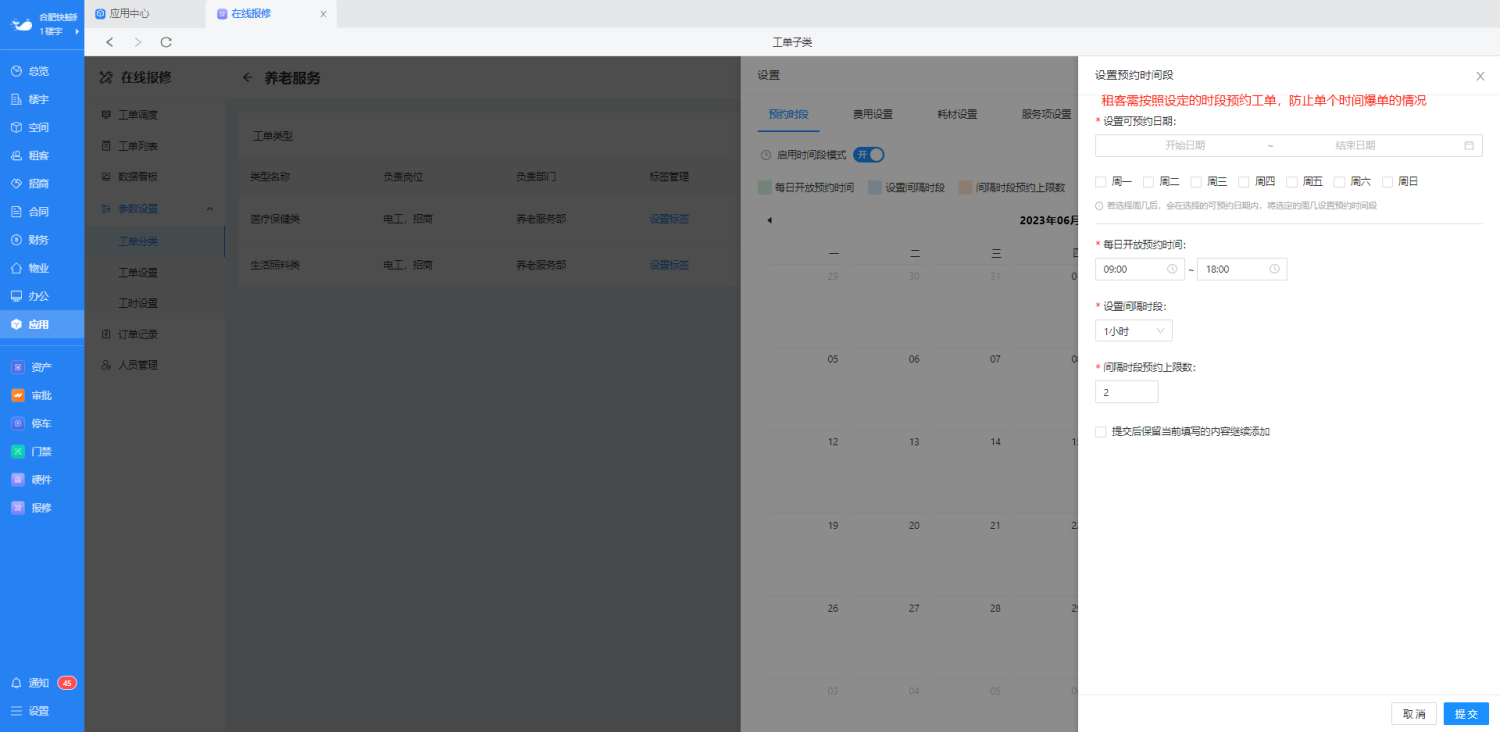Reload the page with refresh icon

[x=166, y=42]
